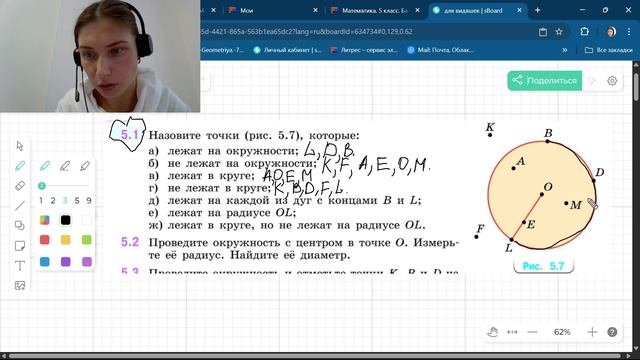Expand the hidden bookmarks chevron
640x360 pixels.
click(565, 50)
